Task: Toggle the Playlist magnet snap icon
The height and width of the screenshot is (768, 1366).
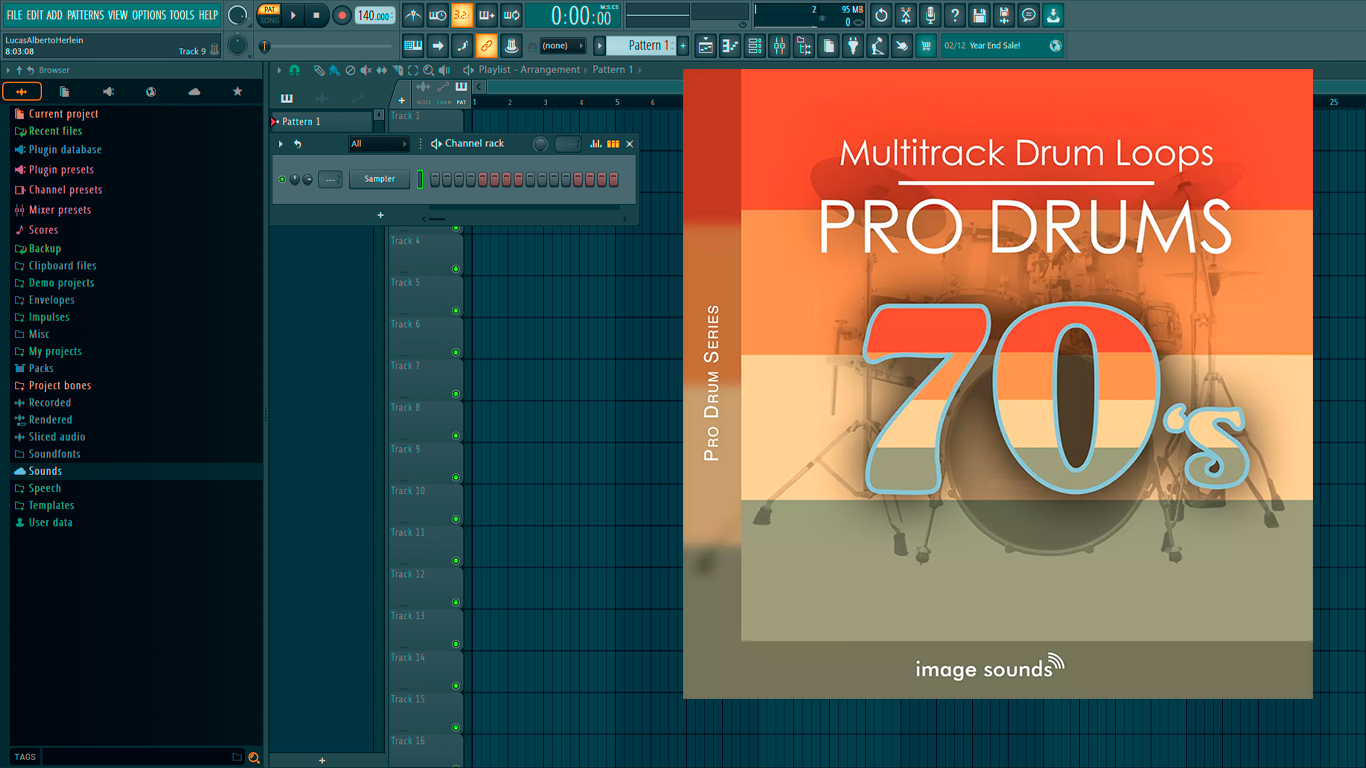Action: pyautogui.click(x=294, y=70)
